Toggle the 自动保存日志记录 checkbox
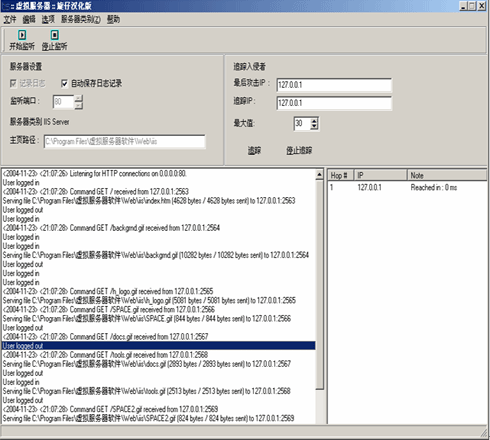This screenshot has height=440, width=490. pyautogui.click(x=65, y=83)
